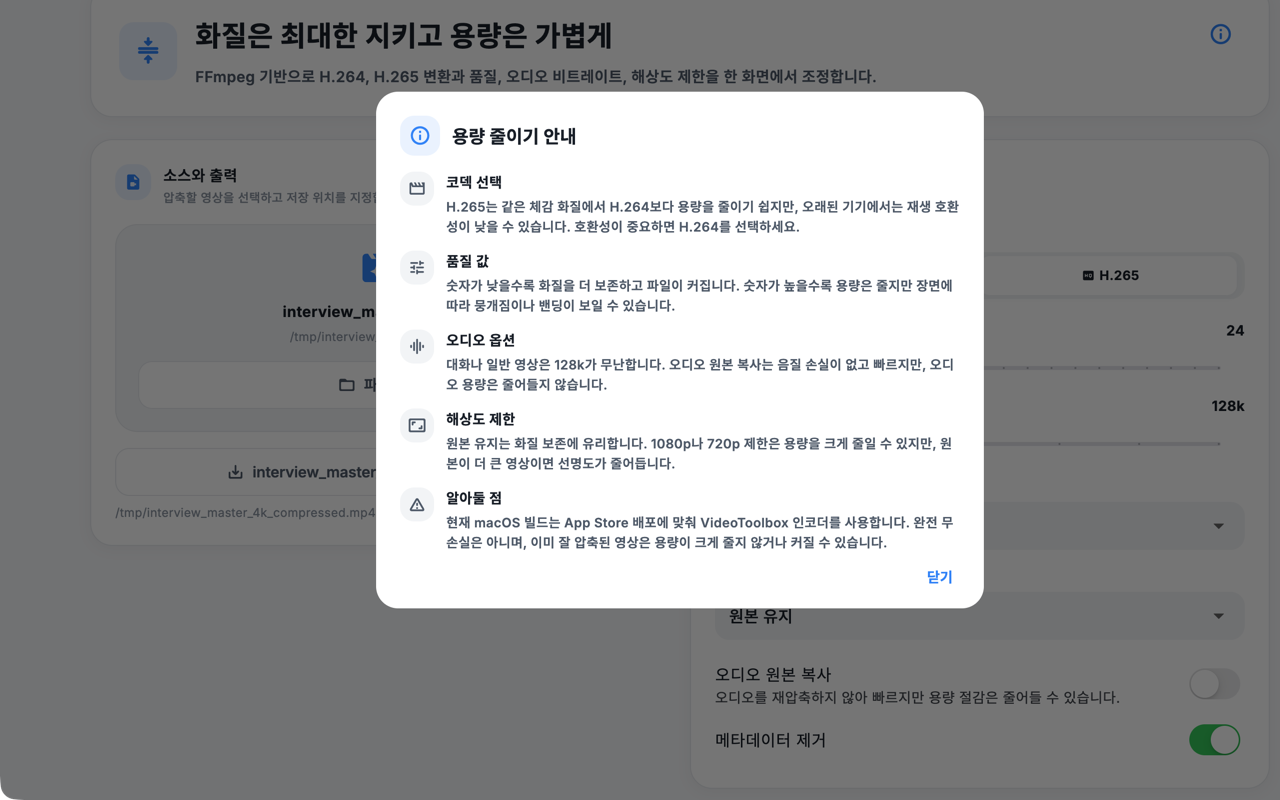Viewport: 1280px width, 800px height.
Task: Open the dropdown above 원본 유지
Action: click(1113, 526)
